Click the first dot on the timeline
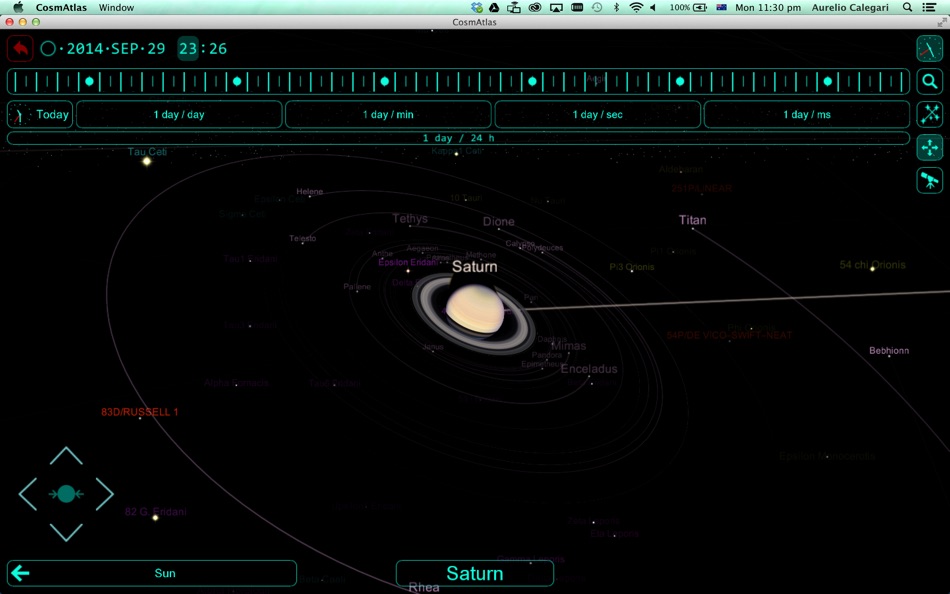This screenshot has width=950, height=594. (90, 81)
